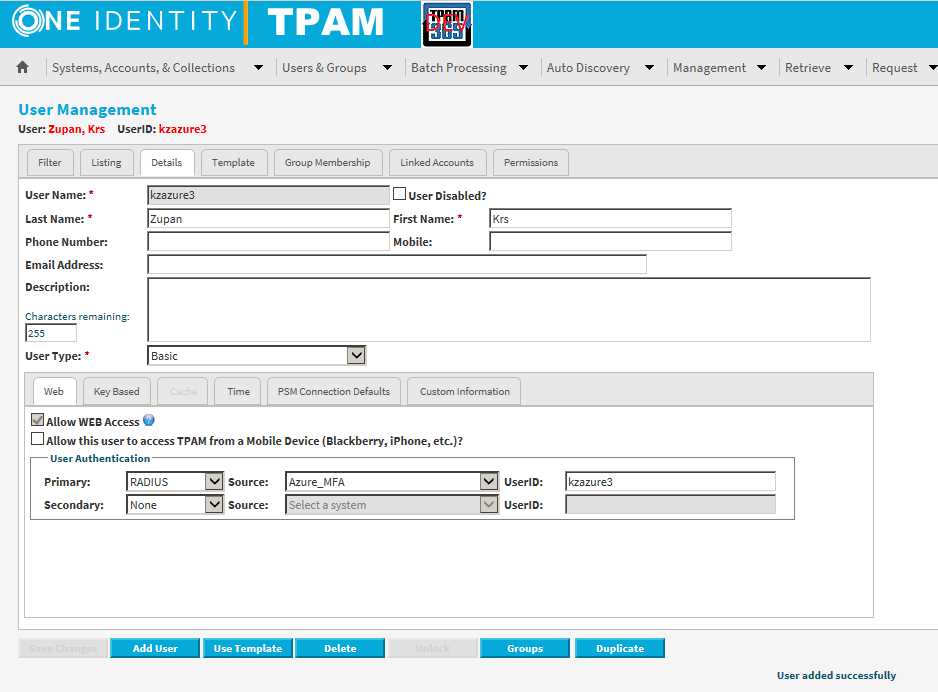This screenshot has height=692, width=938.
Task: Click the Groups button
Action: coord(525,648)
